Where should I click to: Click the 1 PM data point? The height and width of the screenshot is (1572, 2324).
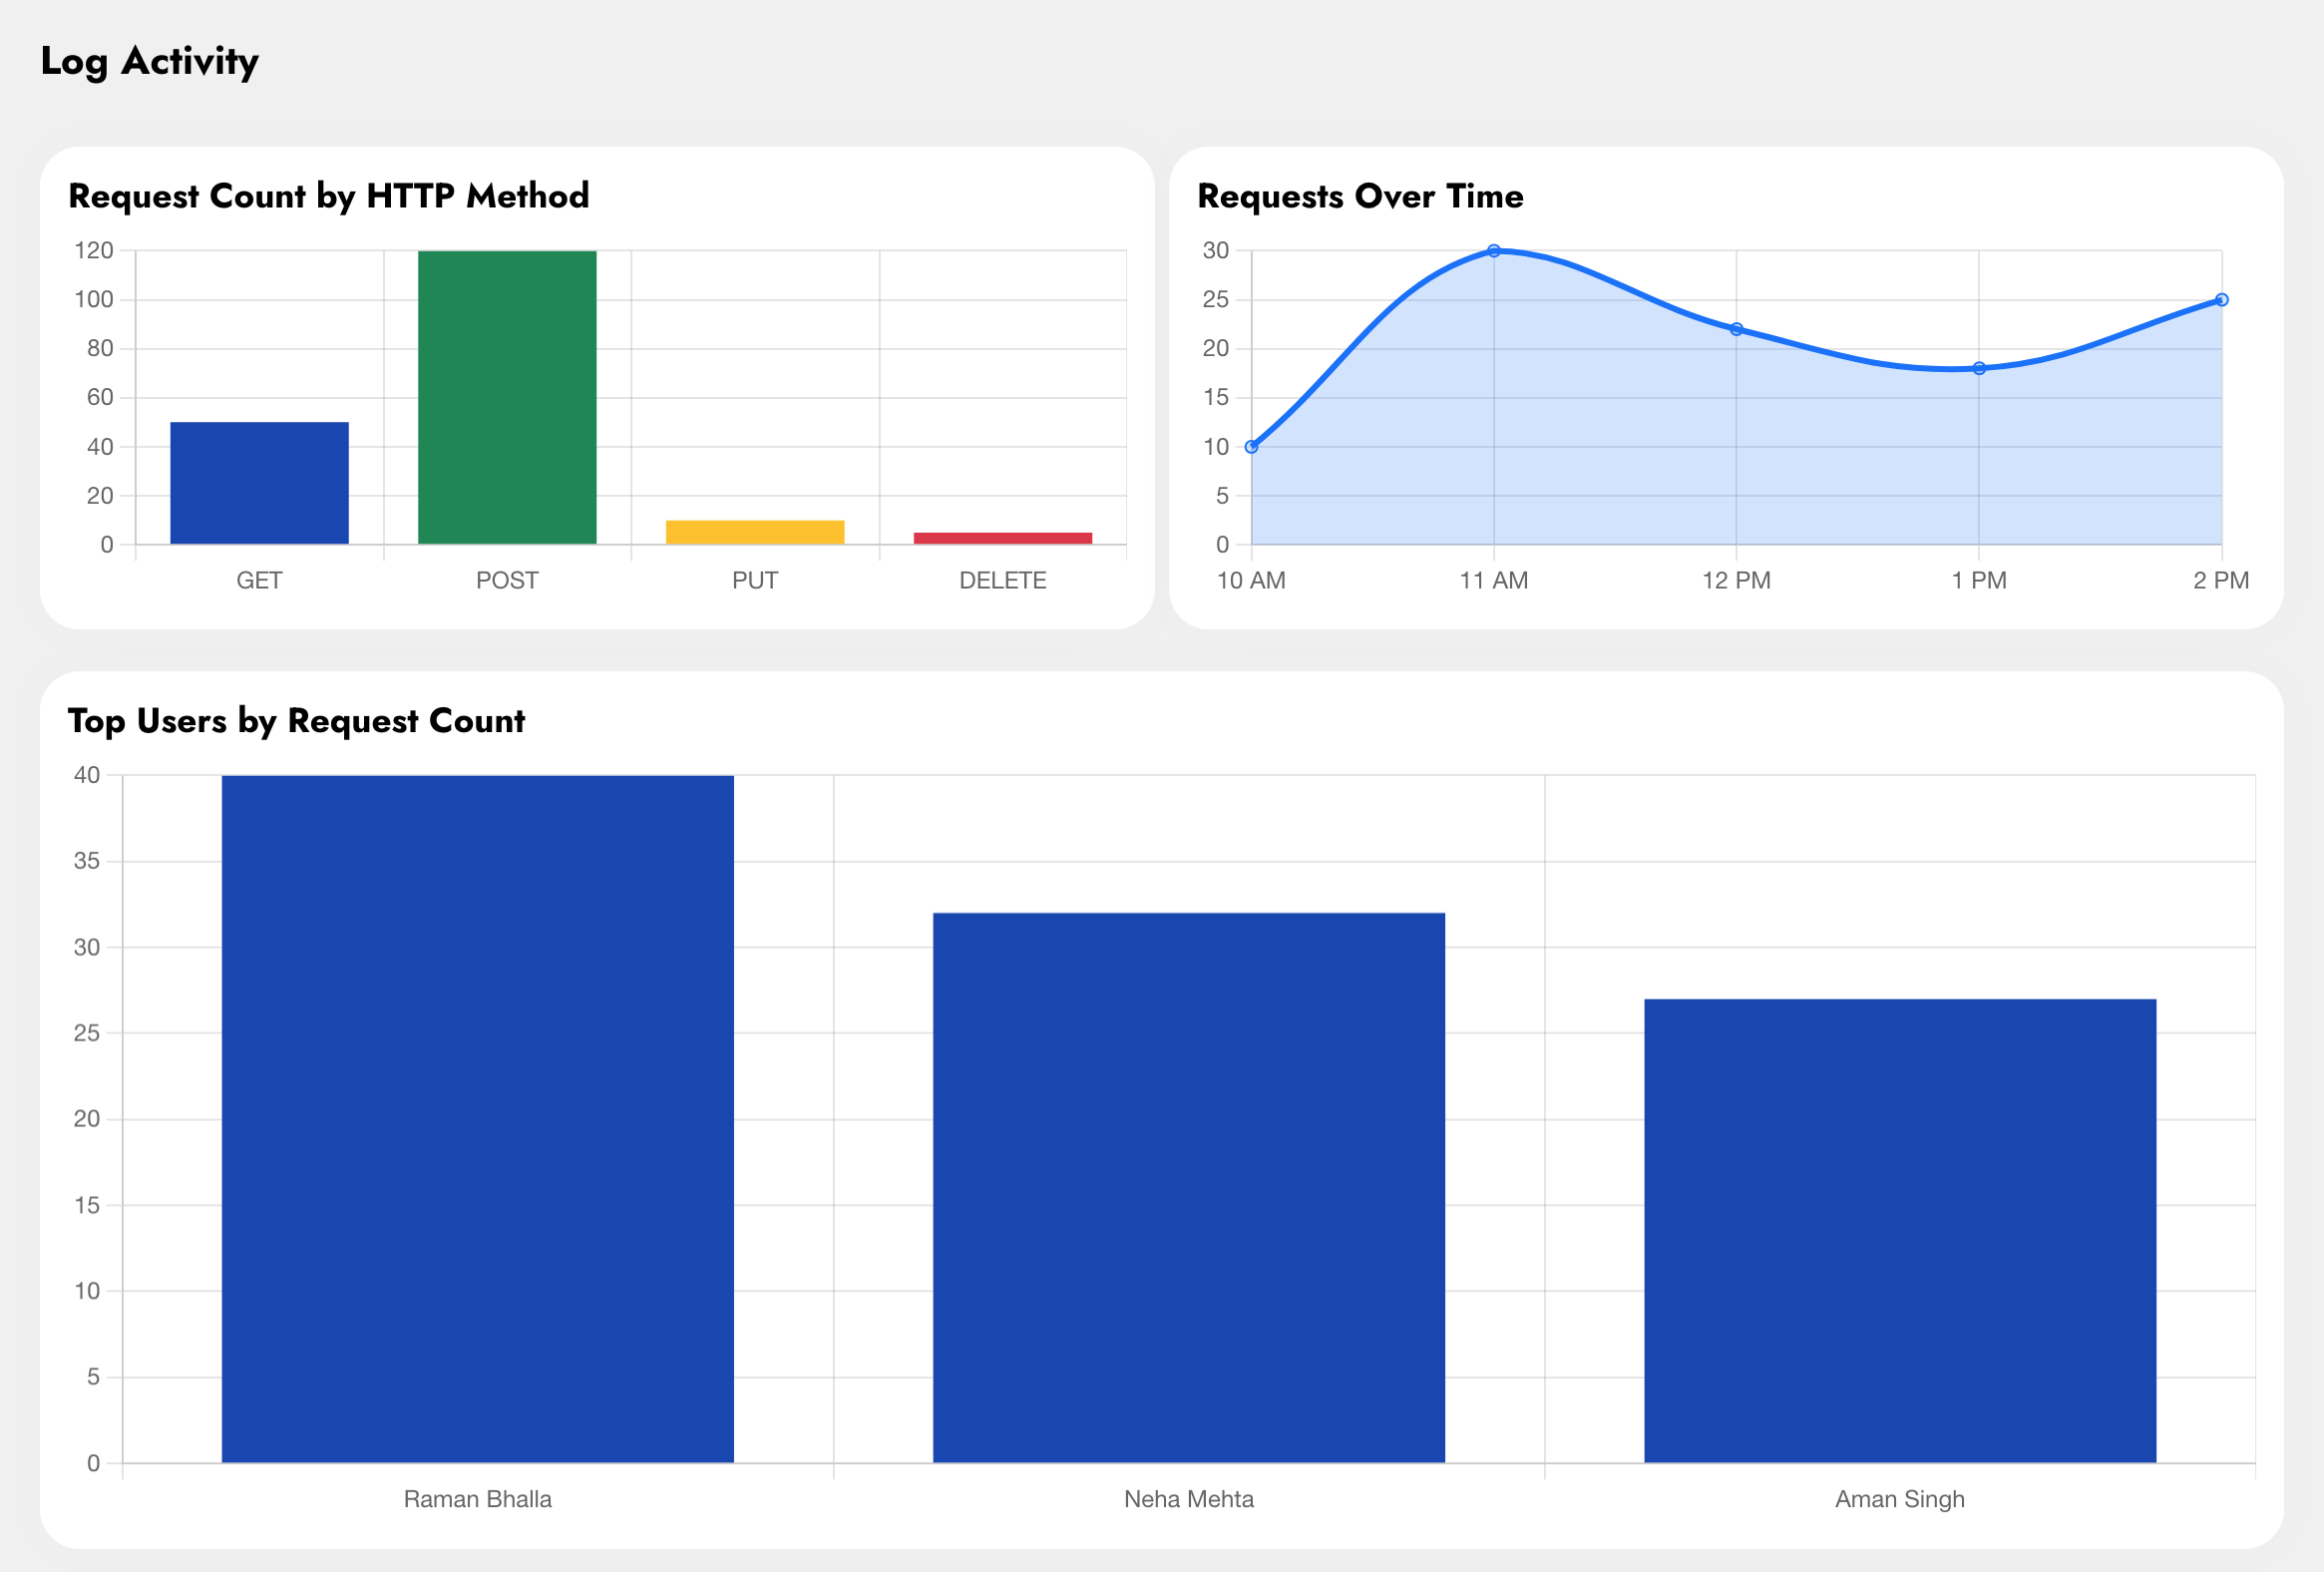pyautogui.click(x=1979, y=368)
